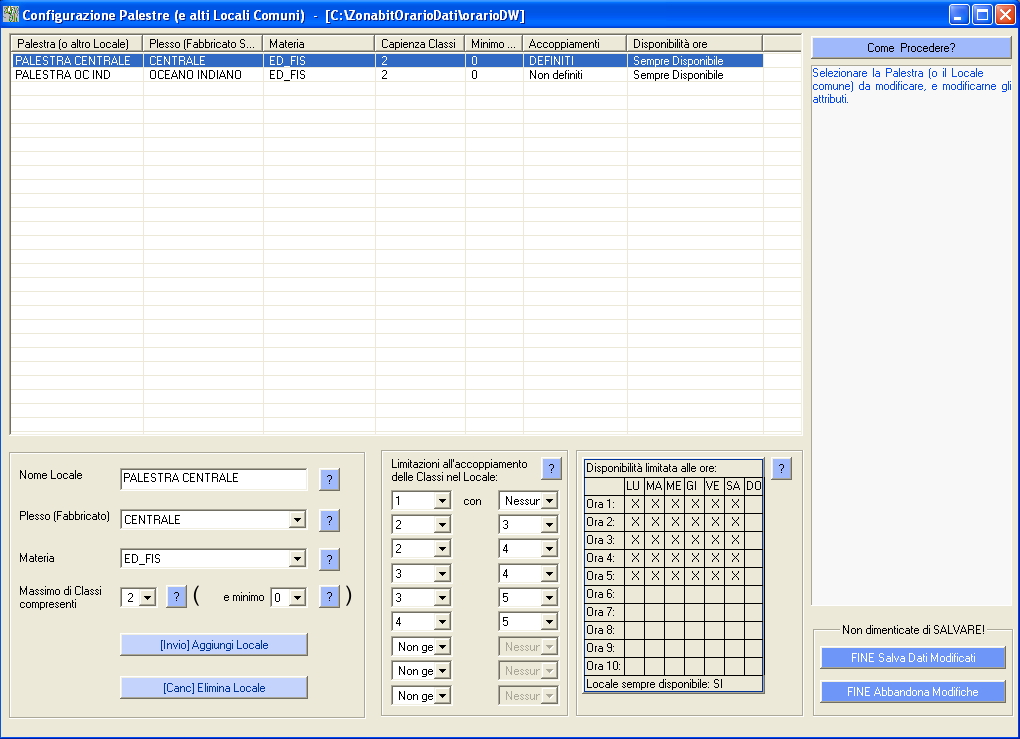Viewport: 1020px width, 739px height.
Task: Sort by Accoppiamenti column header
Action: 574,44
